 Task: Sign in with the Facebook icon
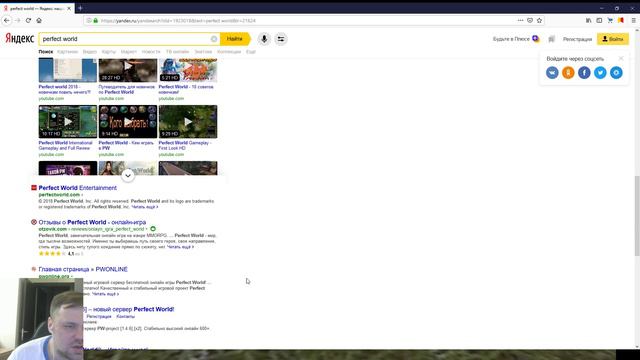click(584, 73)
